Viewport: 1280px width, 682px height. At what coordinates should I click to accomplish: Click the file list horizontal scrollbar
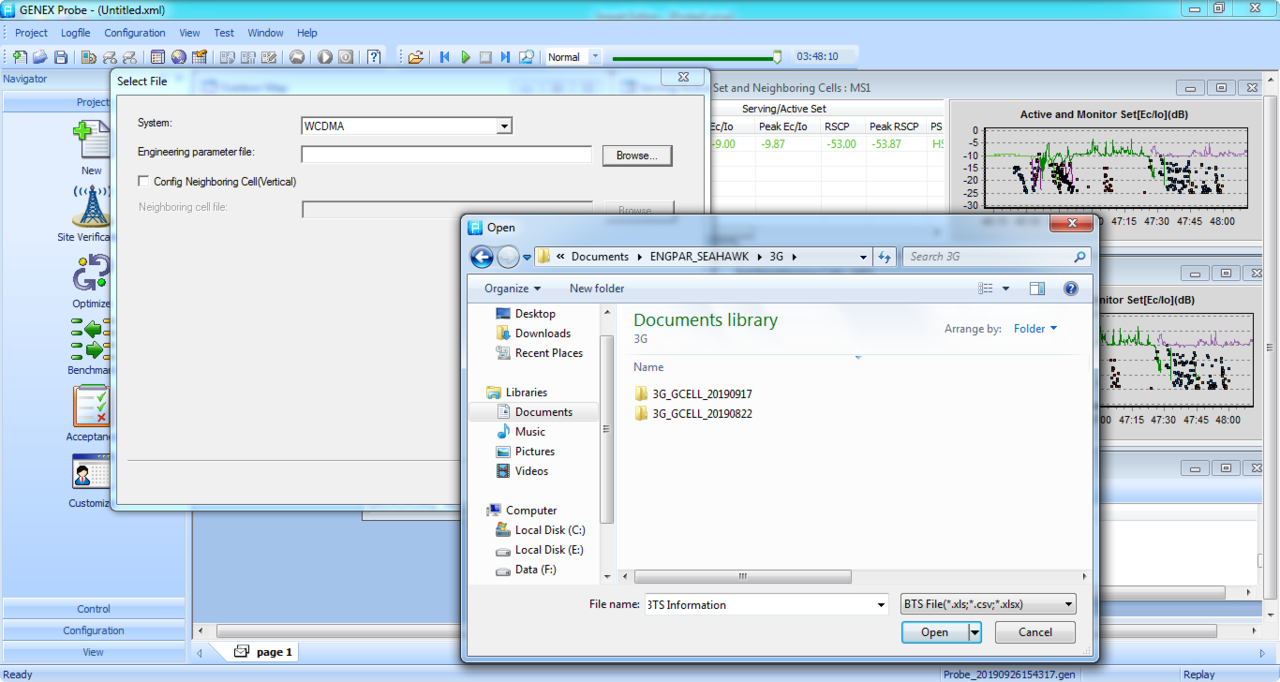click(x=742, y=576)
